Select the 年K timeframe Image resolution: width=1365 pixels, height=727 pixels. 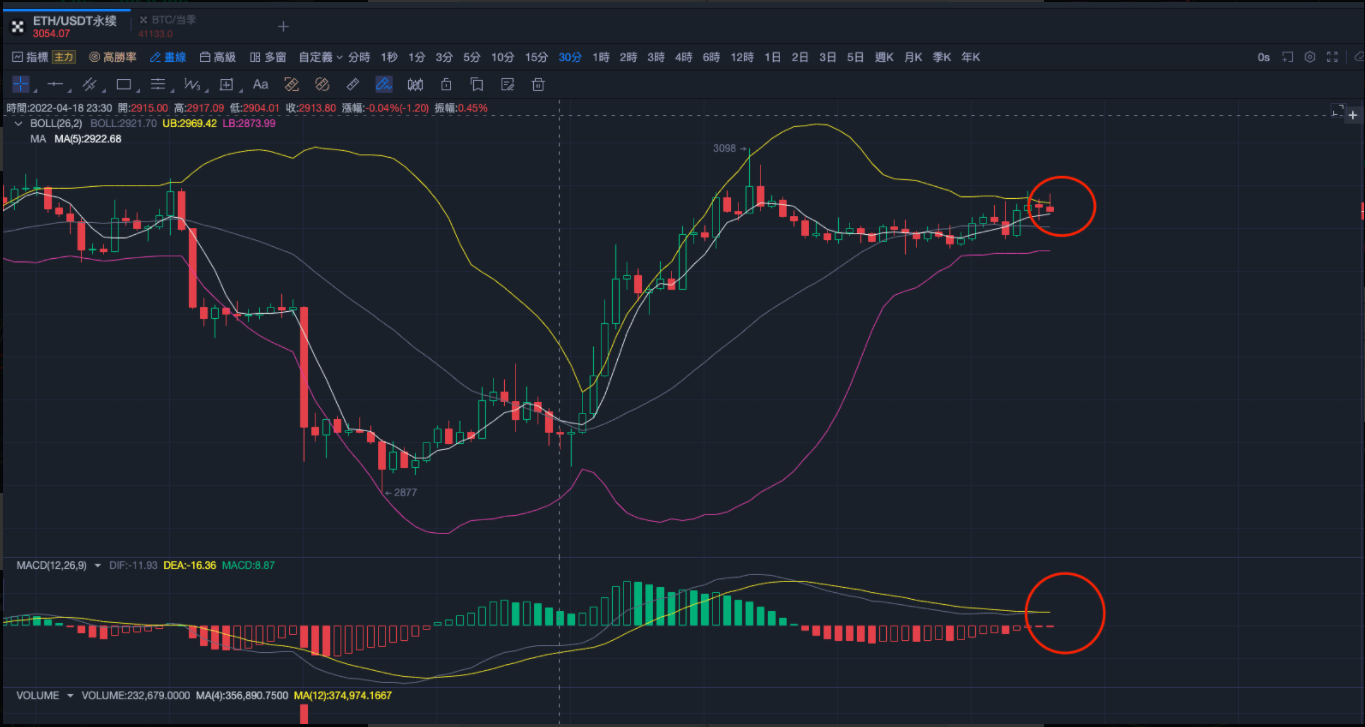click(x=970, y=57)
